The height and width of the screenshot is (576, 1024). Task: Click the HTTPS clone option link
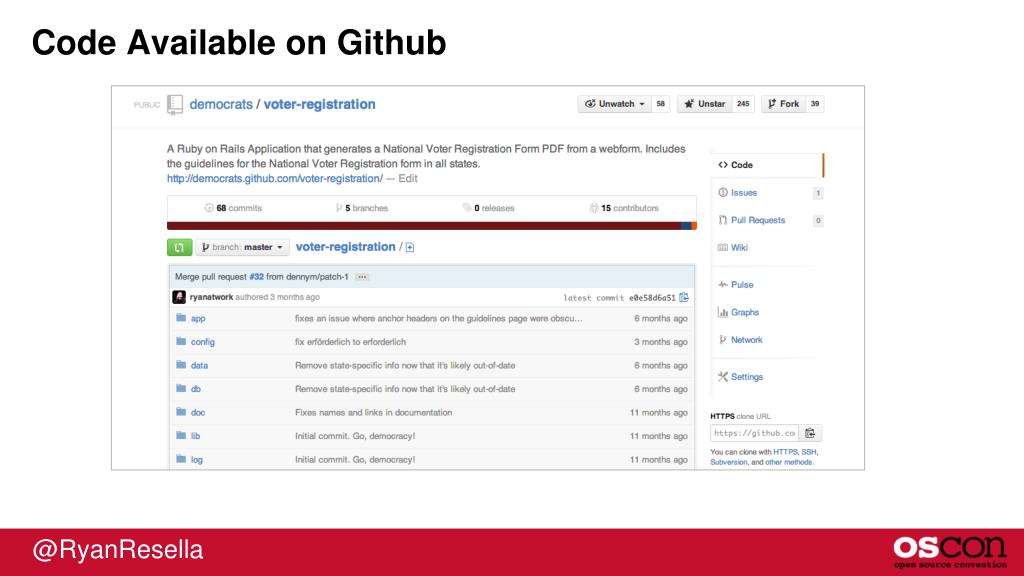pos(785,452)
